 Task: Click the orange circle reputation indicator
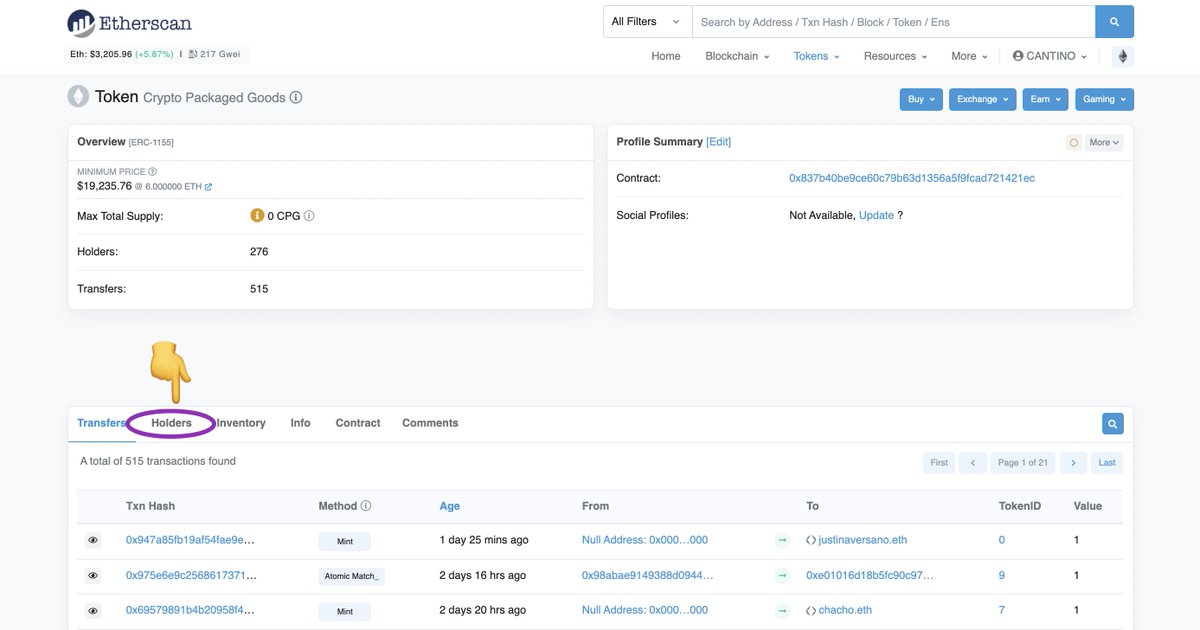pos(1074,143)
